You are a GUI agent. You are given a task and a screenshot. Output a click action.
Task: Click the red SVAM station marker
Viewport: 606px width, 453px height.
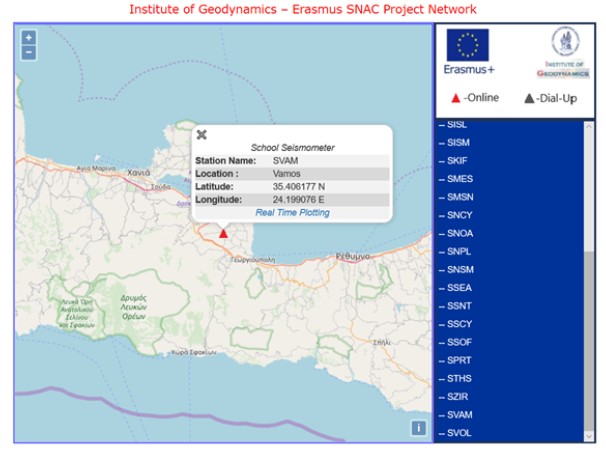point(223,233)
